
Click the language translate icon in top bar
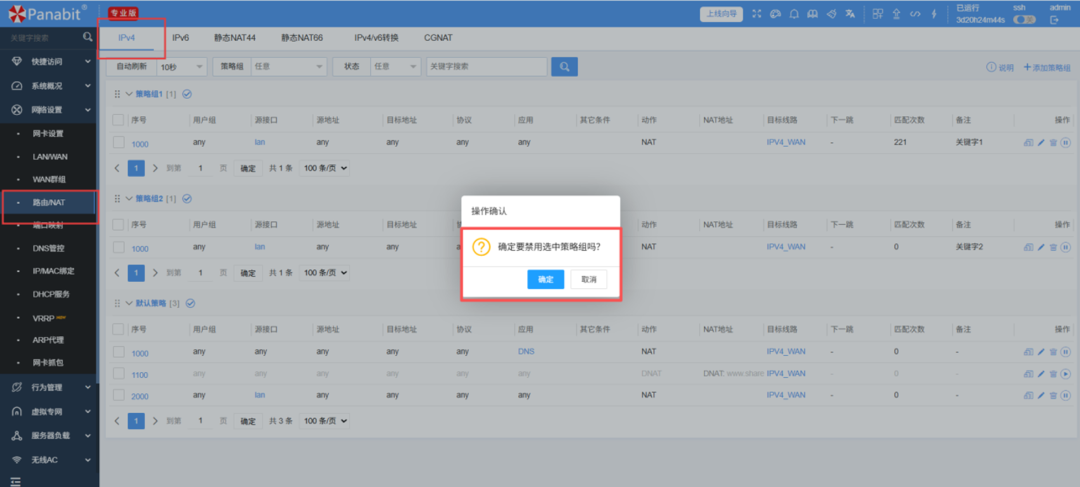pos(850,14)
